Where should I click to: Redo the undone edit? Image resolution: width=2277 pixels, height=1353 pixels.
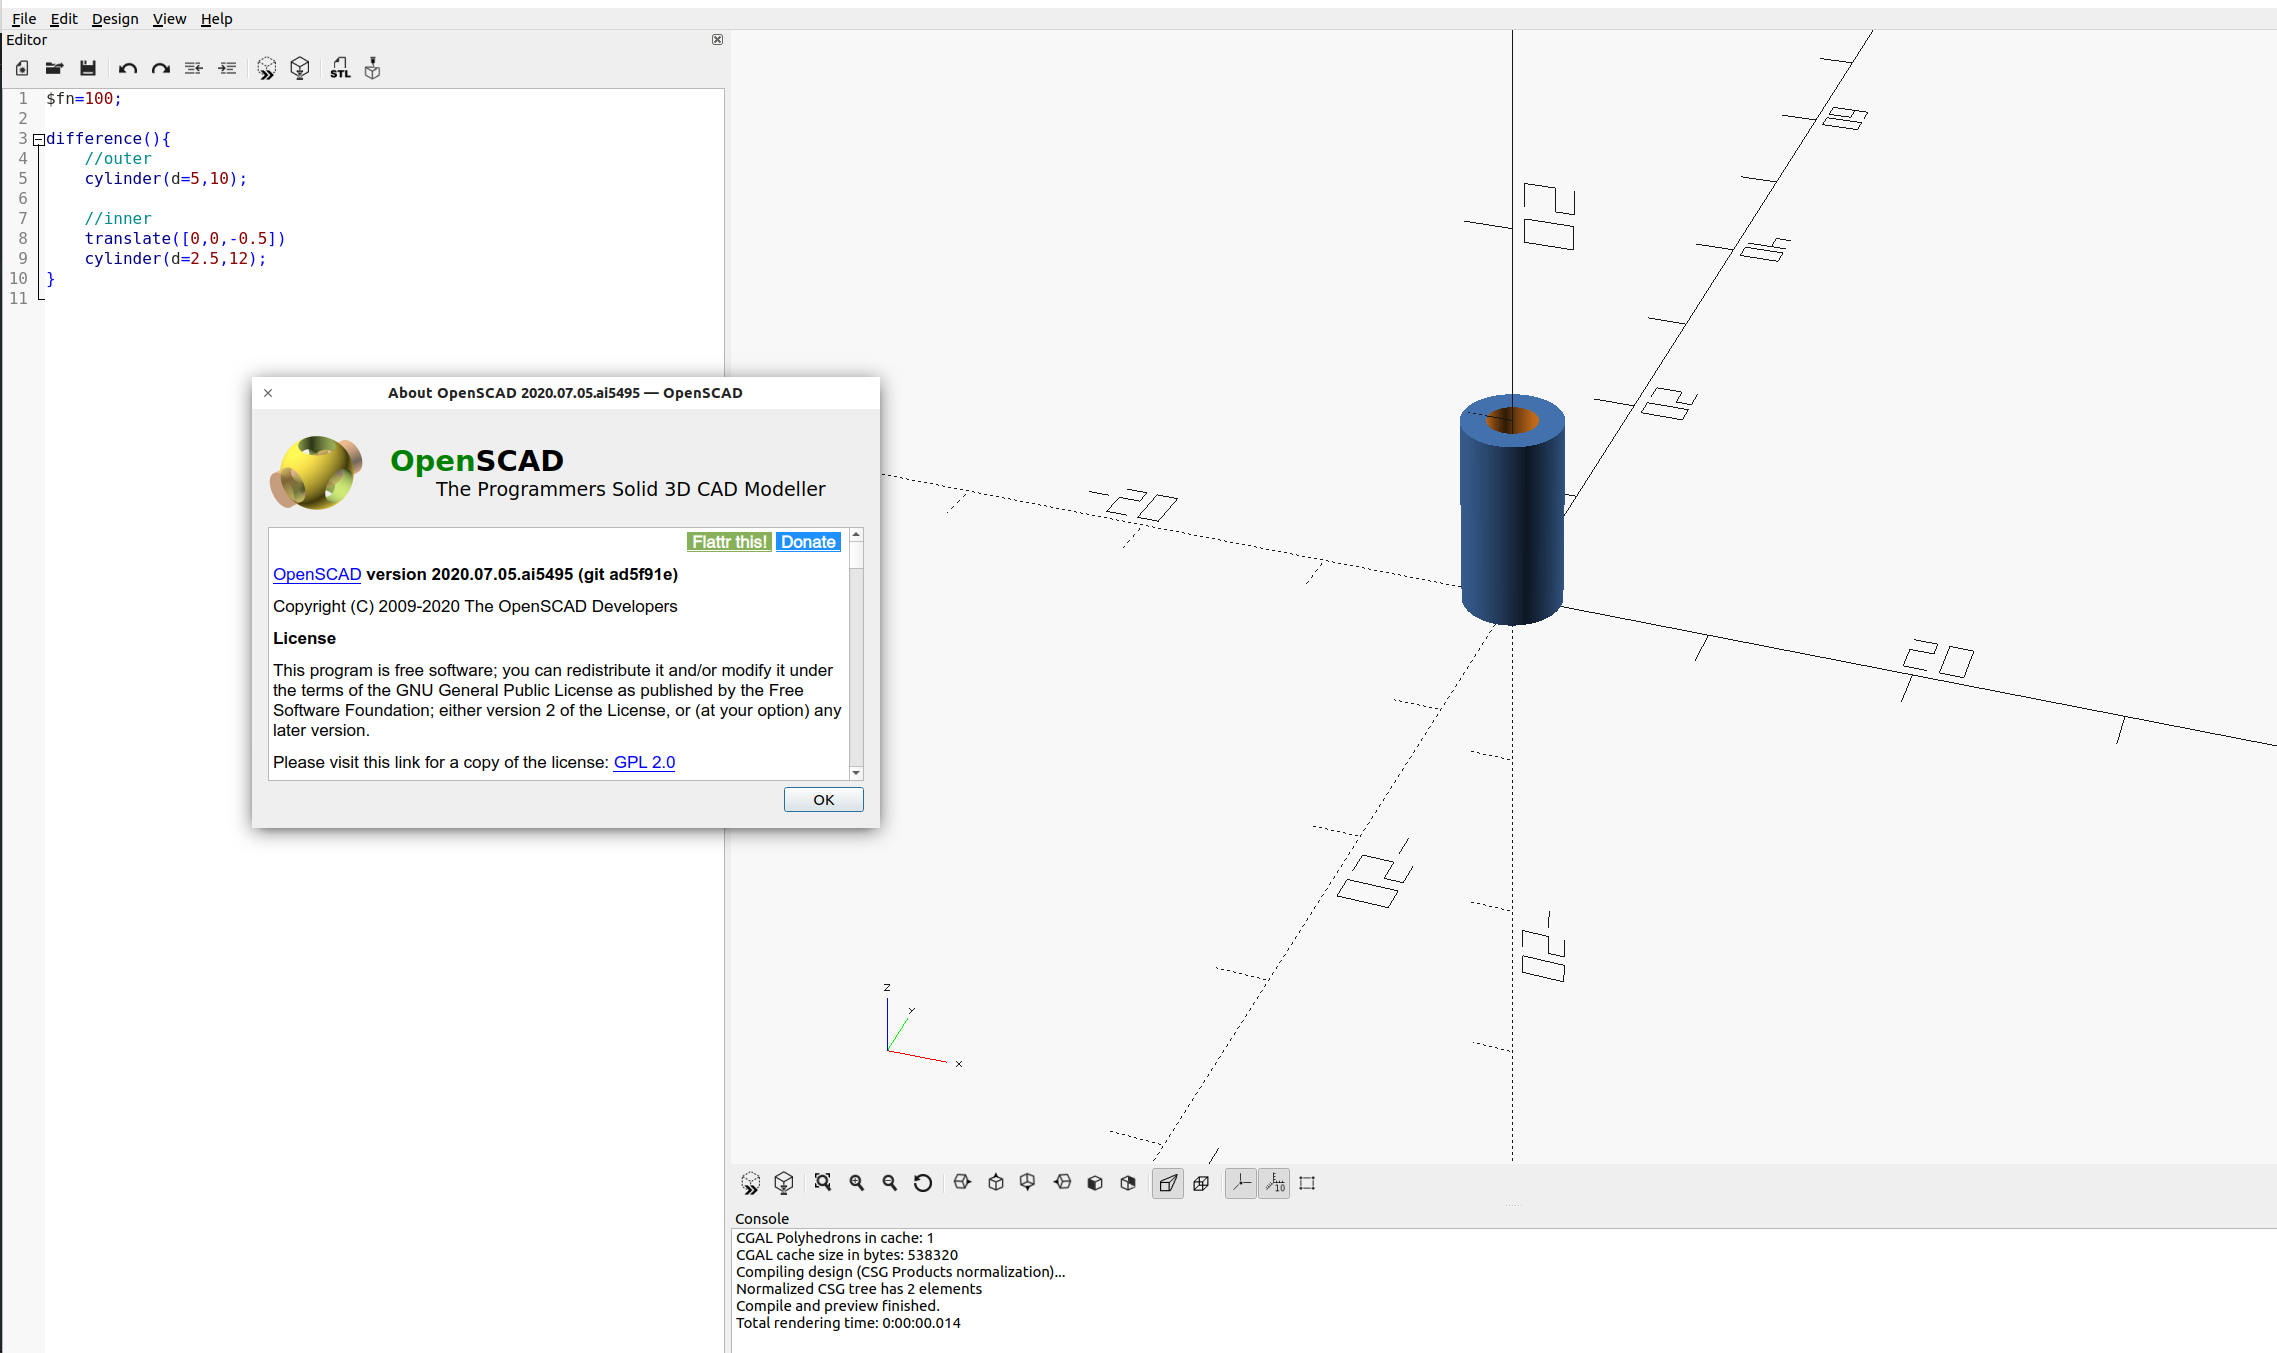[160, 67]
